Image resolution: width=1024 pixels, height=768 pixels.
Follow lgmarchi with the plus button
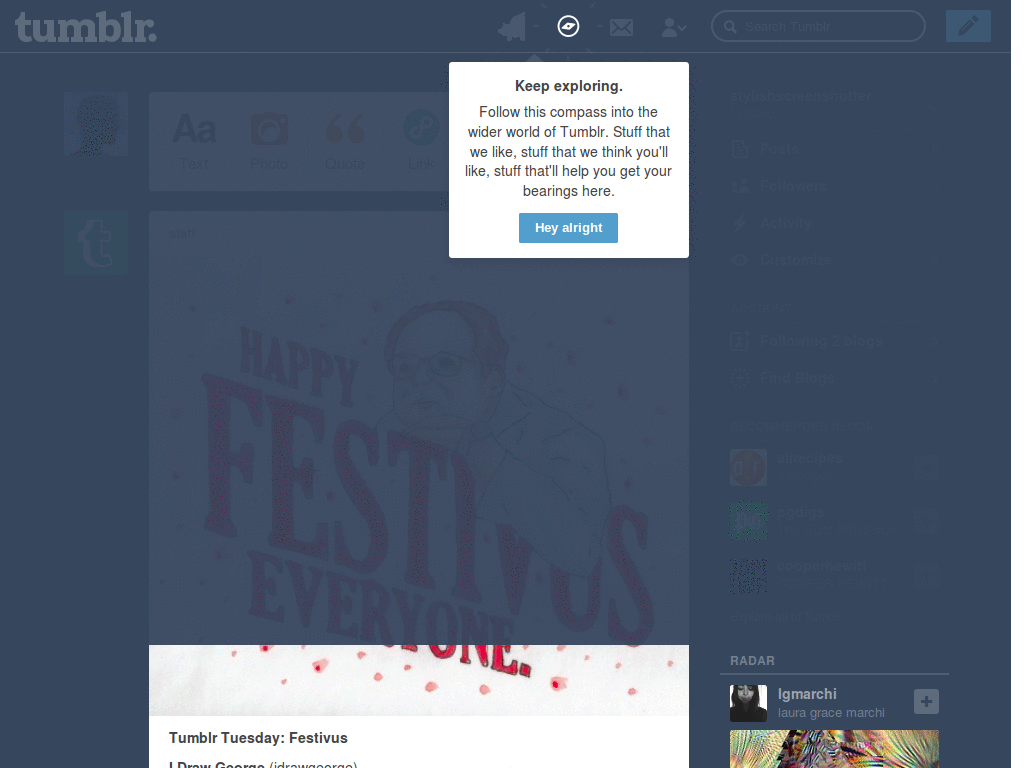pos(926,702)
